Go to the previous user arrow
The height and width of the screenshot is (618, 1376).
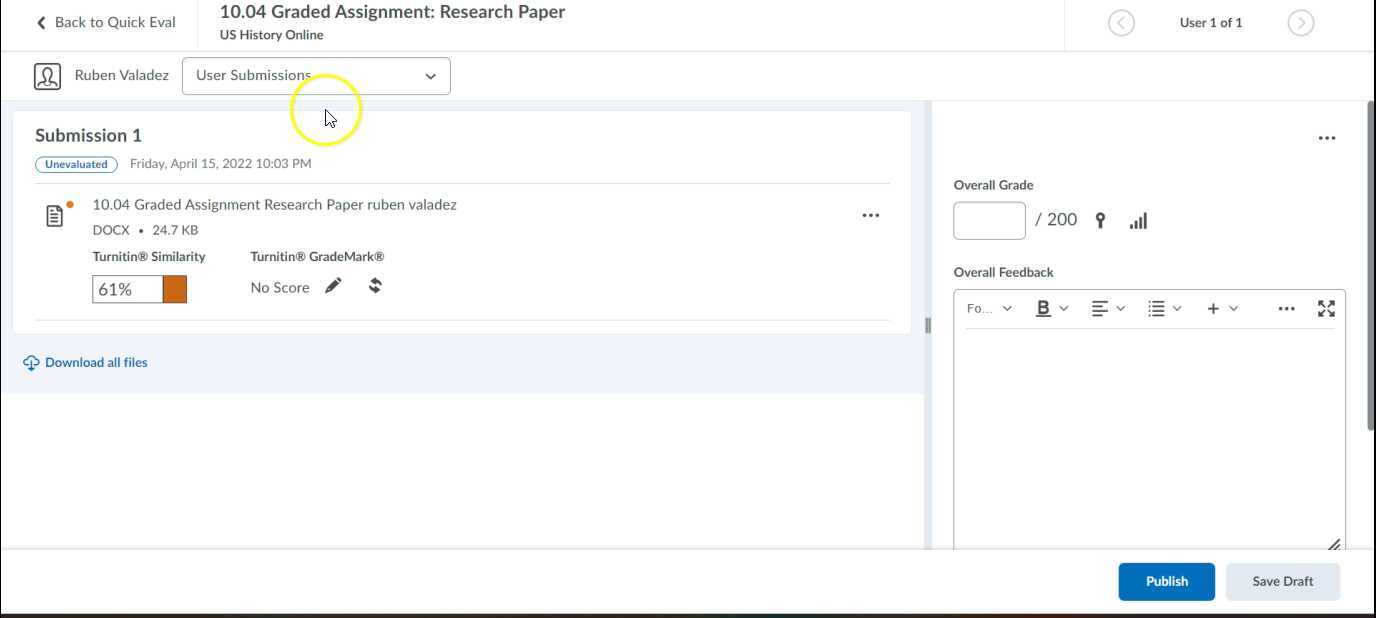(1121, 23)
